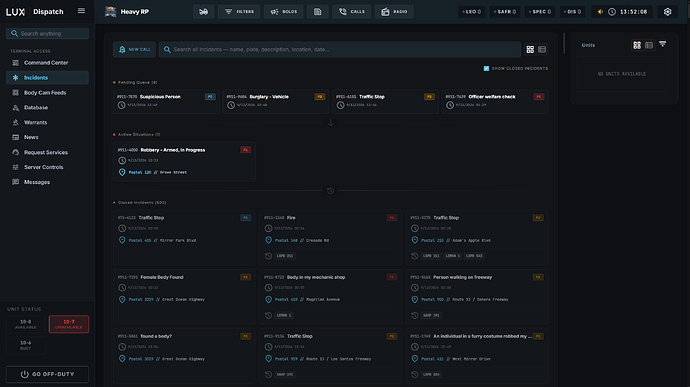
Task: Click Postal 405 Mirror Park Blvd link
Action: tap(162, 241)
